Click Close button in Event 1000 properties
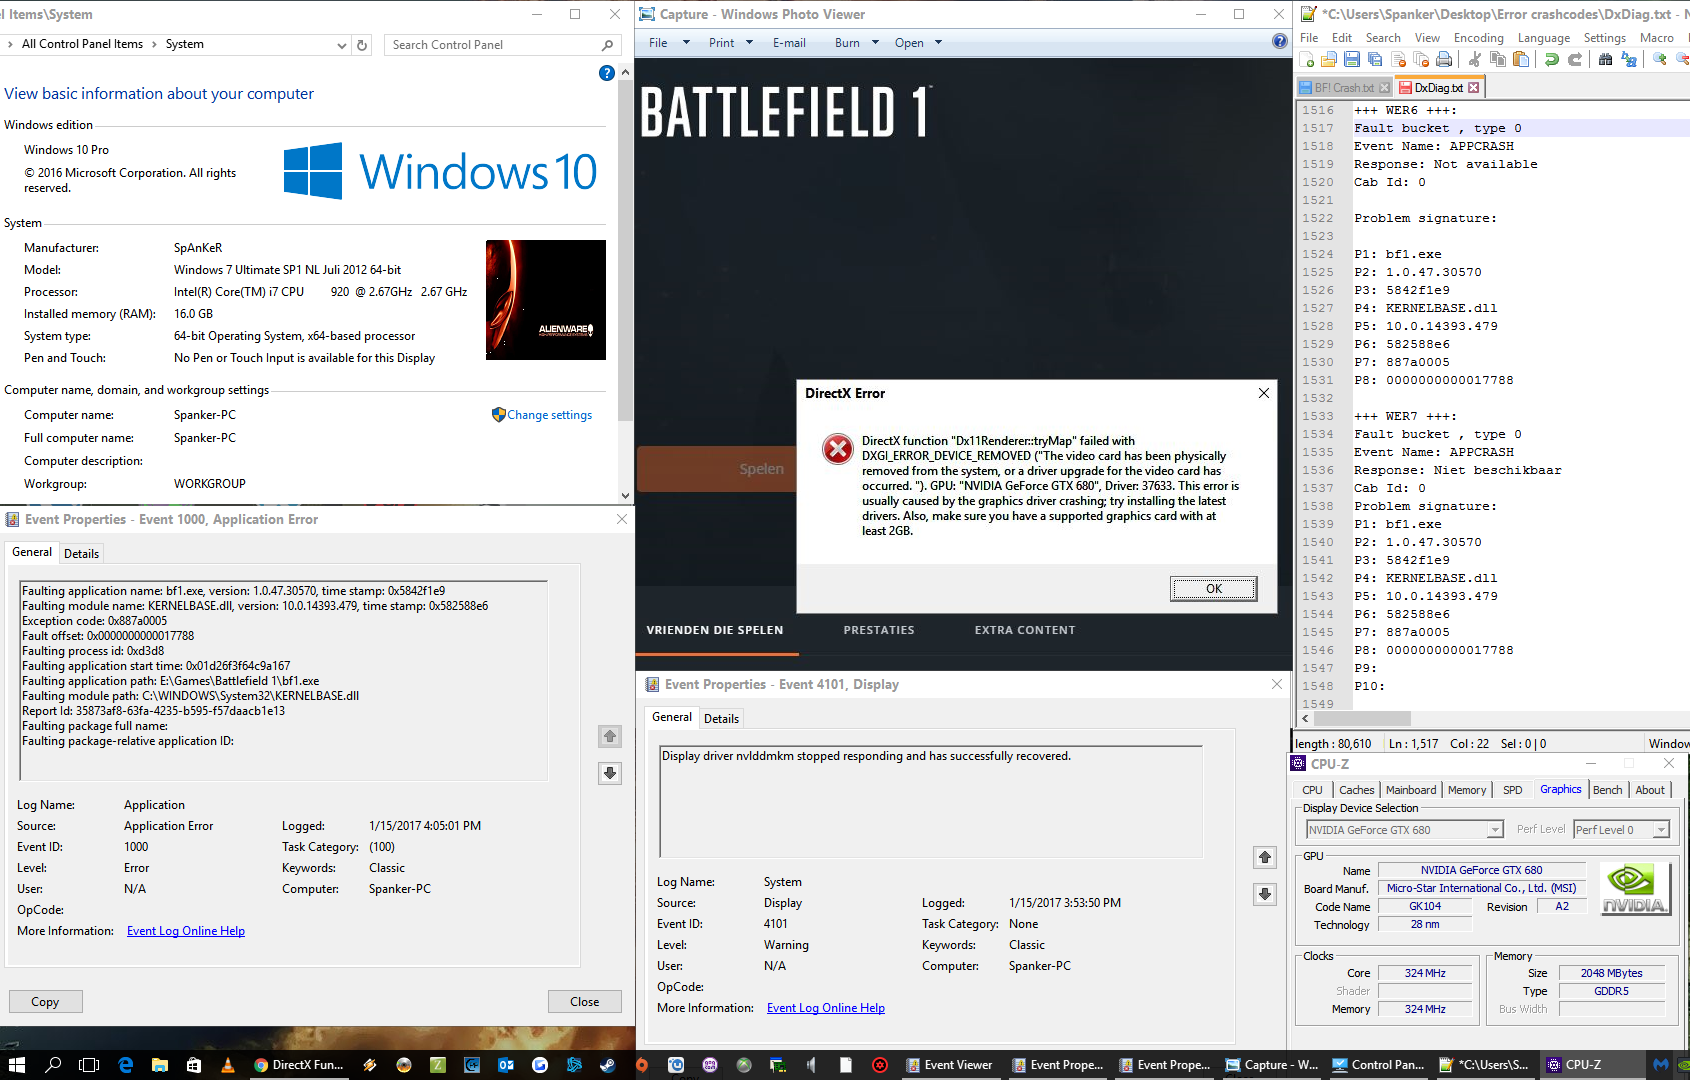The image size is (1690, 1080). 584,1002
